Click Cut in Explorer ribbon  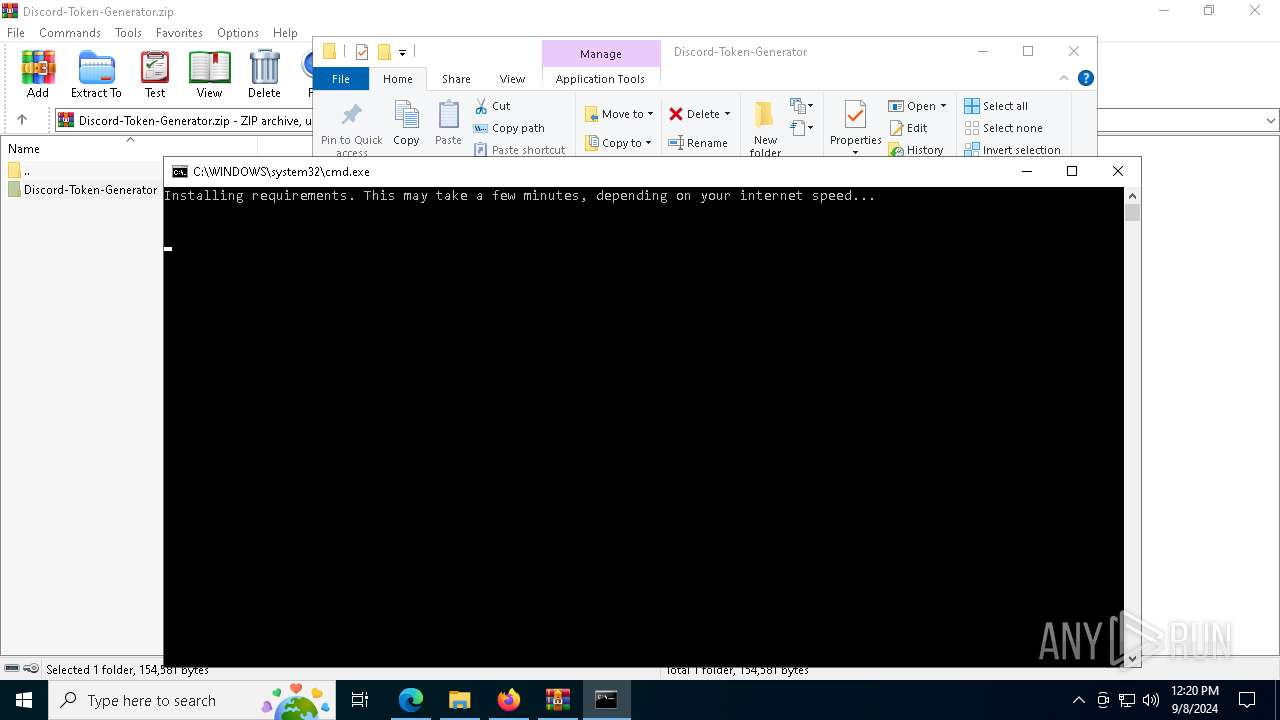tap(492, 106)
